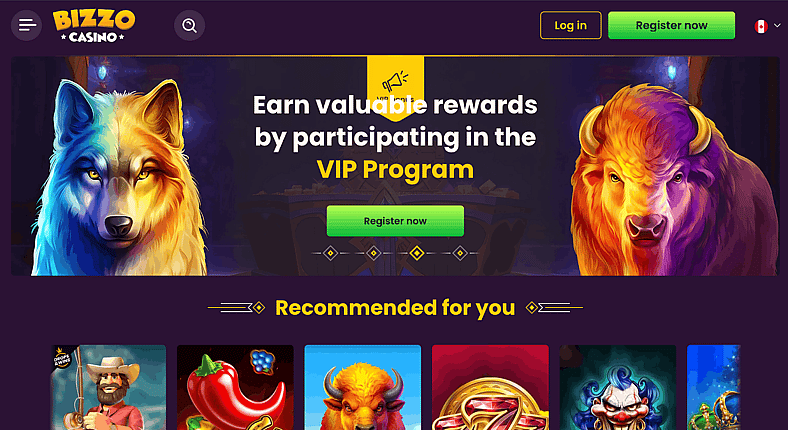Click the Bizzo Casino logo
This screenshot has height=430, width=788.
point(94,26)
